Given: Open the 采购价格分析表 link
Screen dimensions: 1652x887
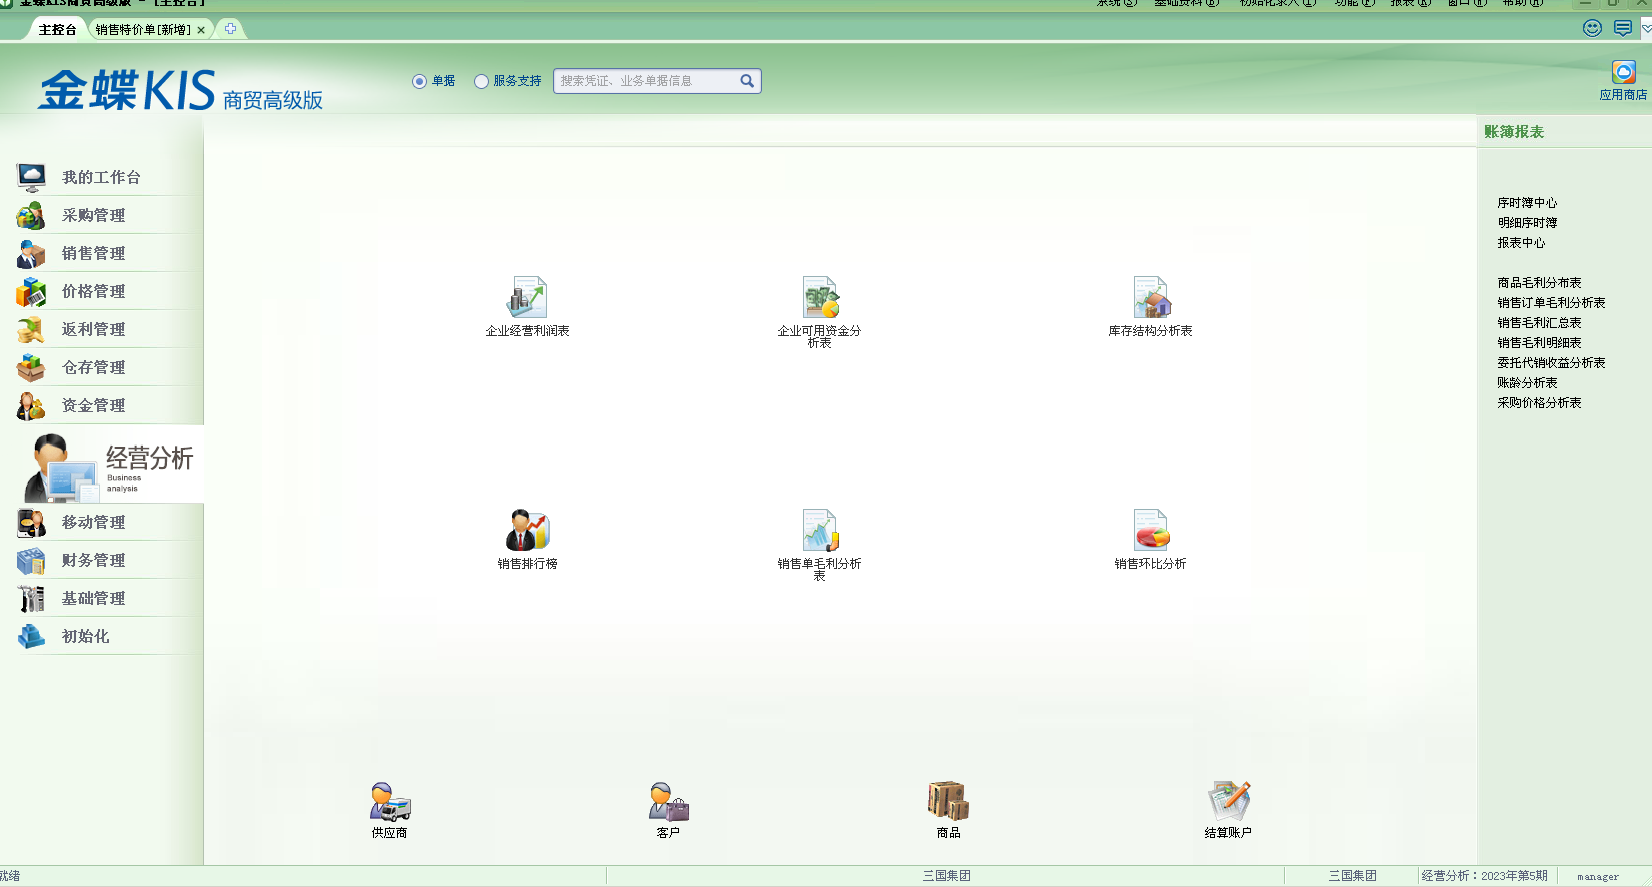Looking at the screenshot, I should 1539,403.
